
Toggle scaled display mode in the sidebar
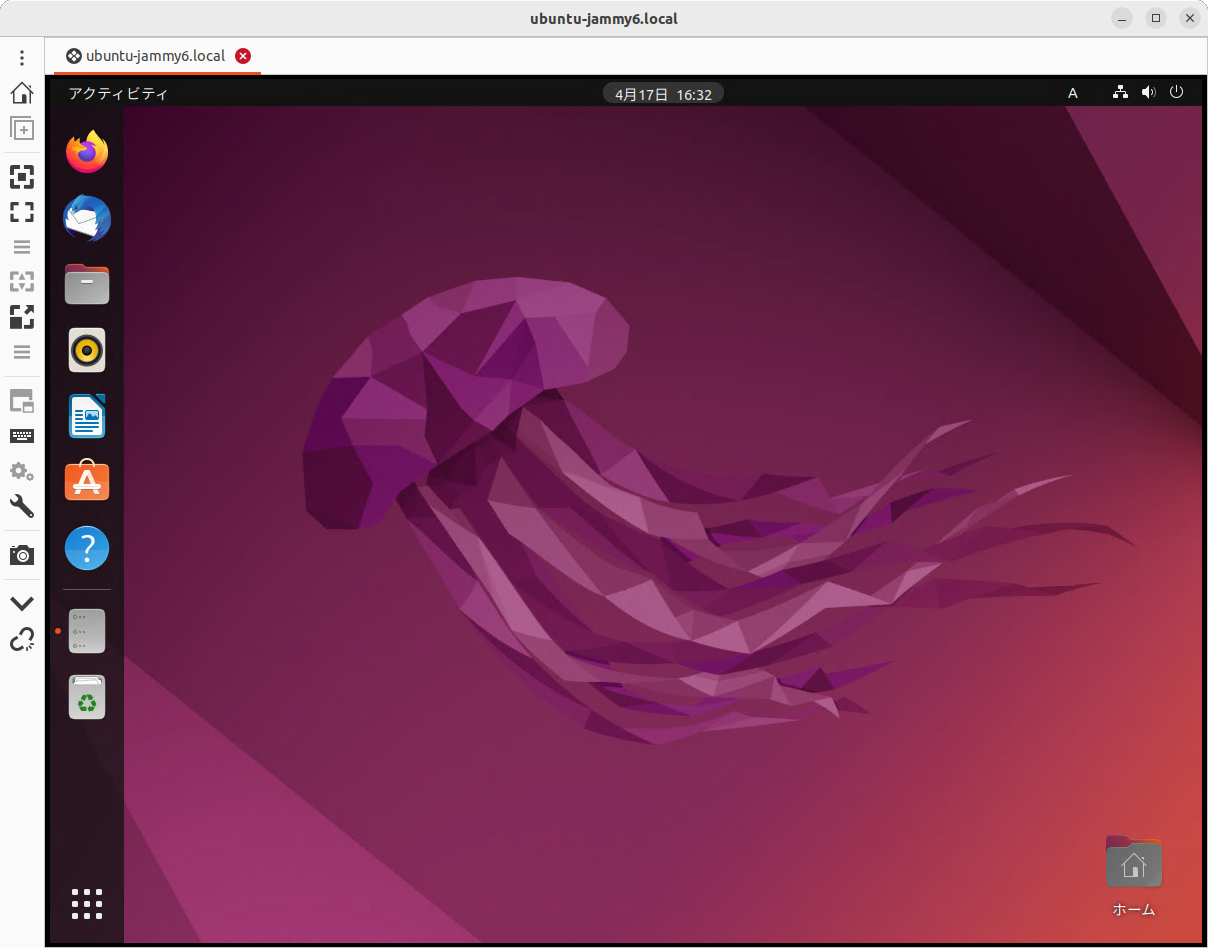21,317
